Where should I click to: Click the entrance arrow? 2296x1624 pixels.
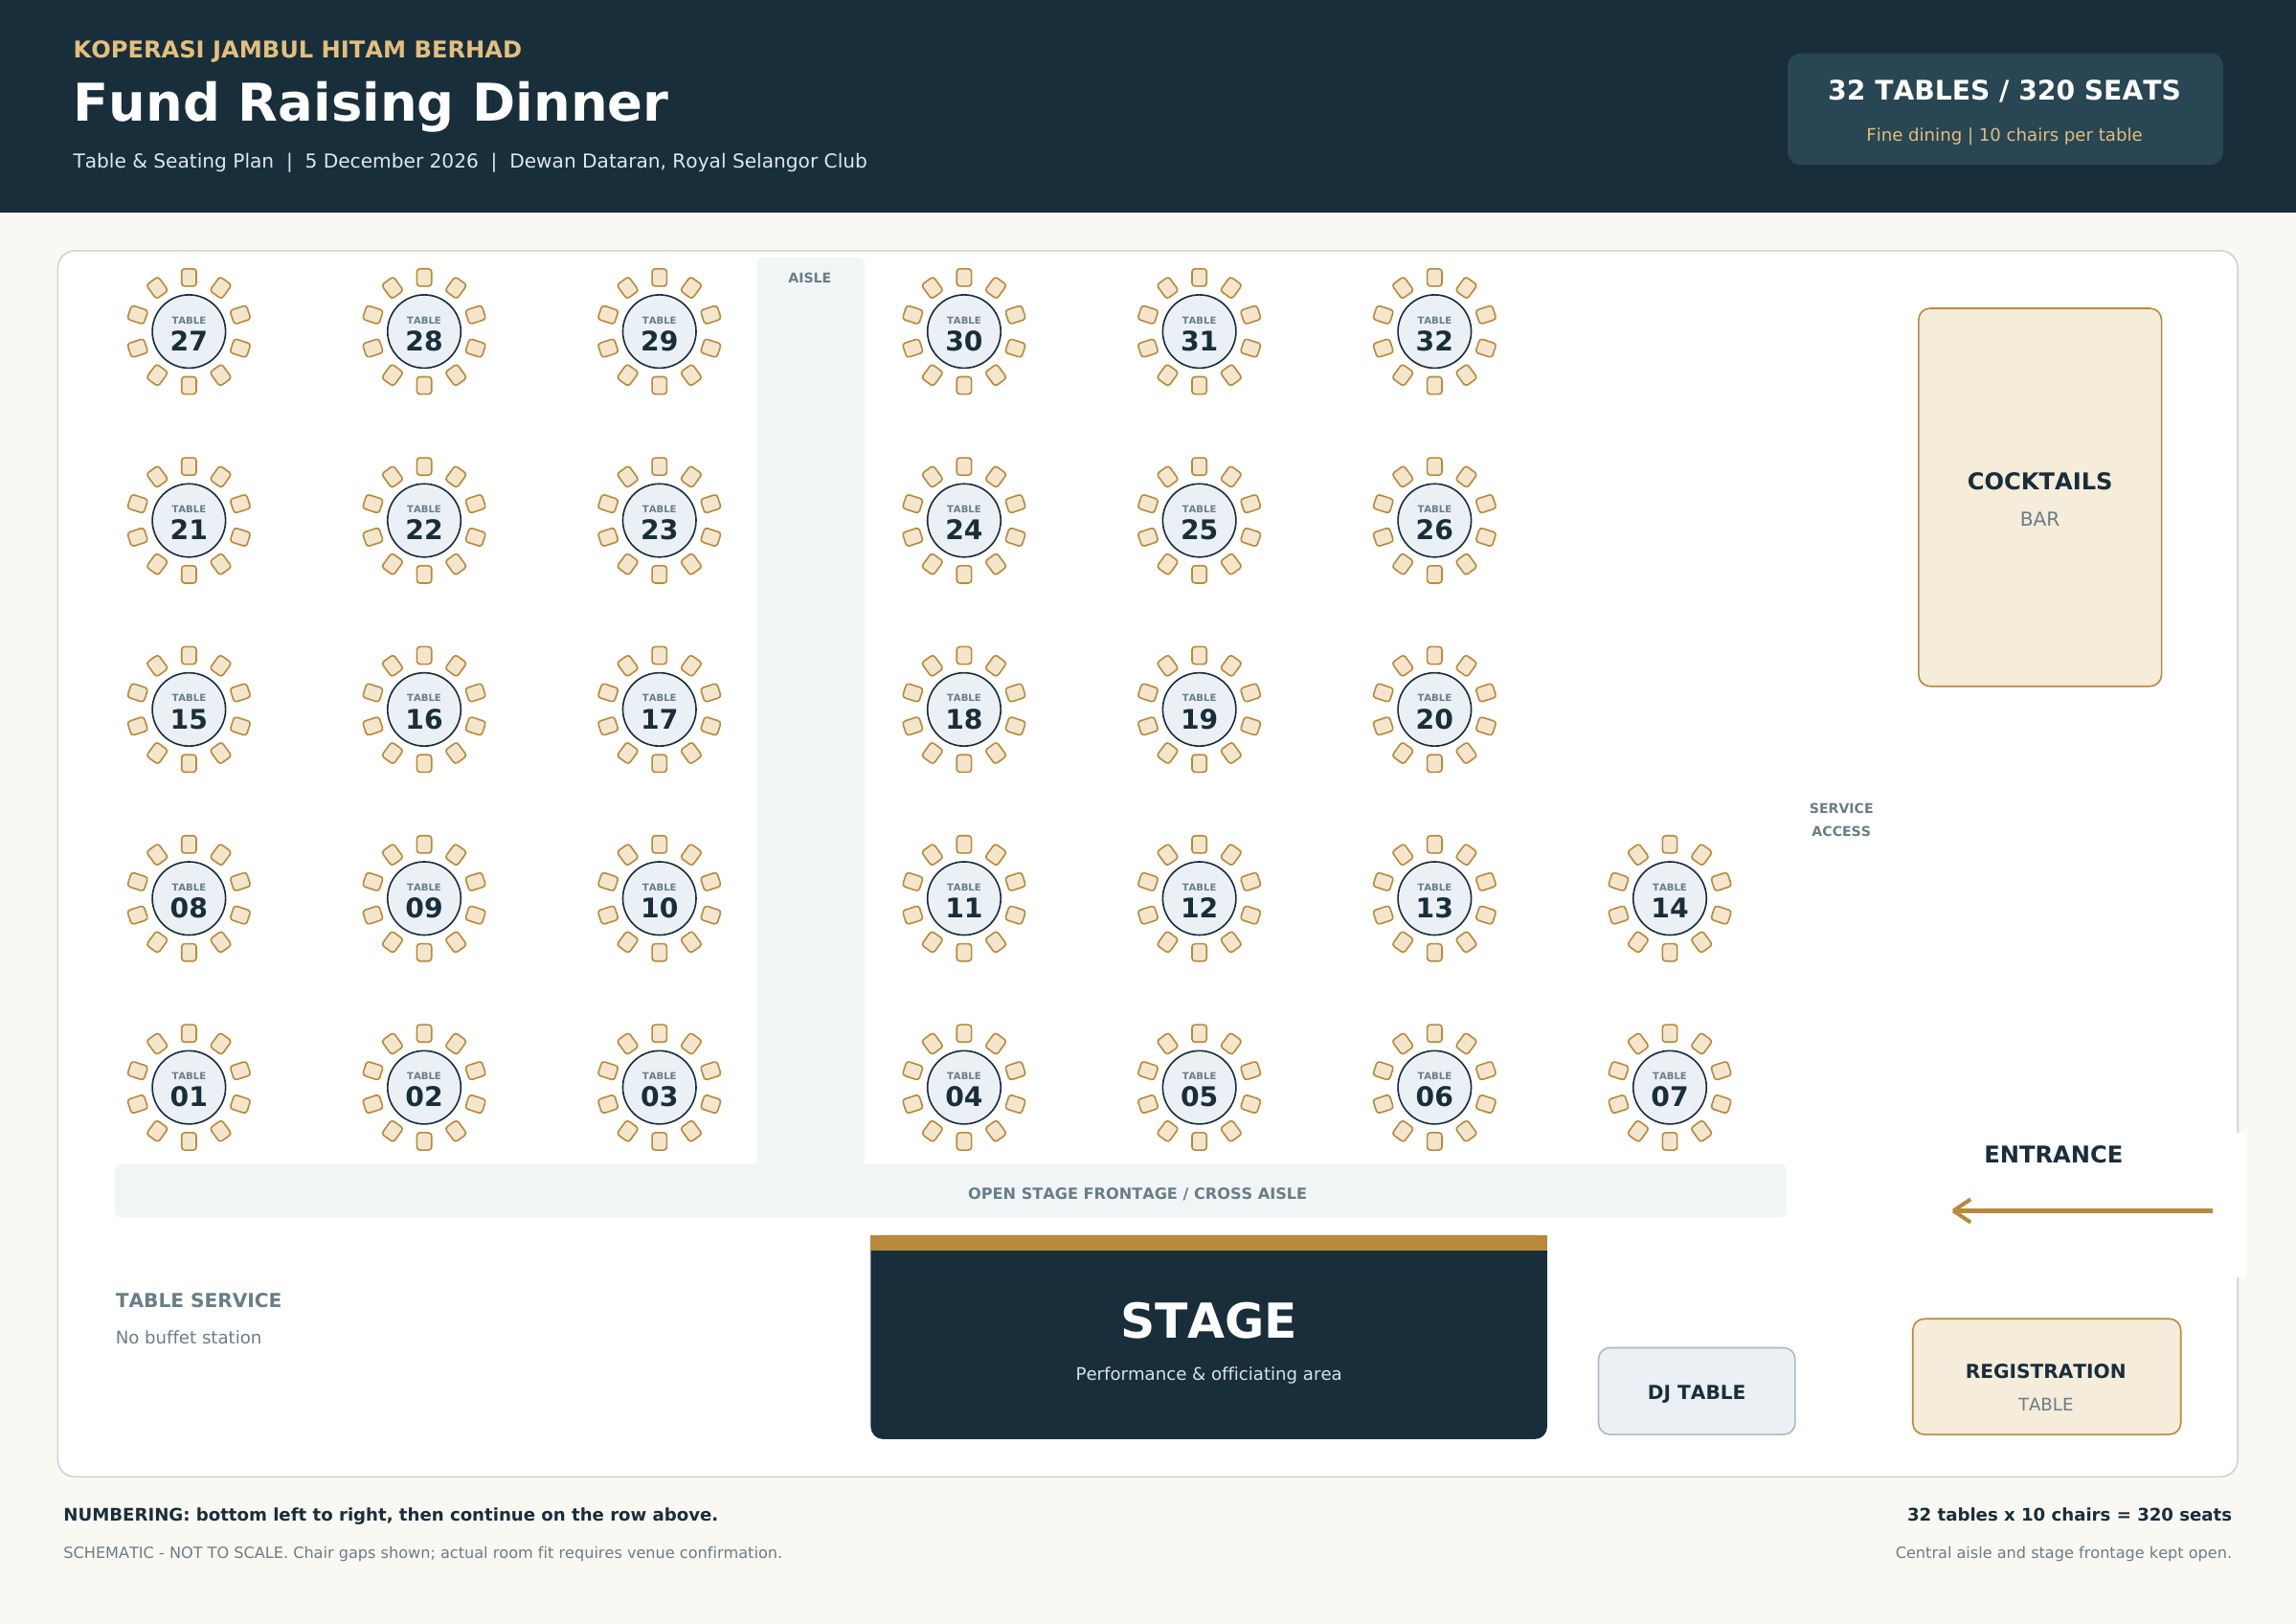click(x=2082, y=1210)
